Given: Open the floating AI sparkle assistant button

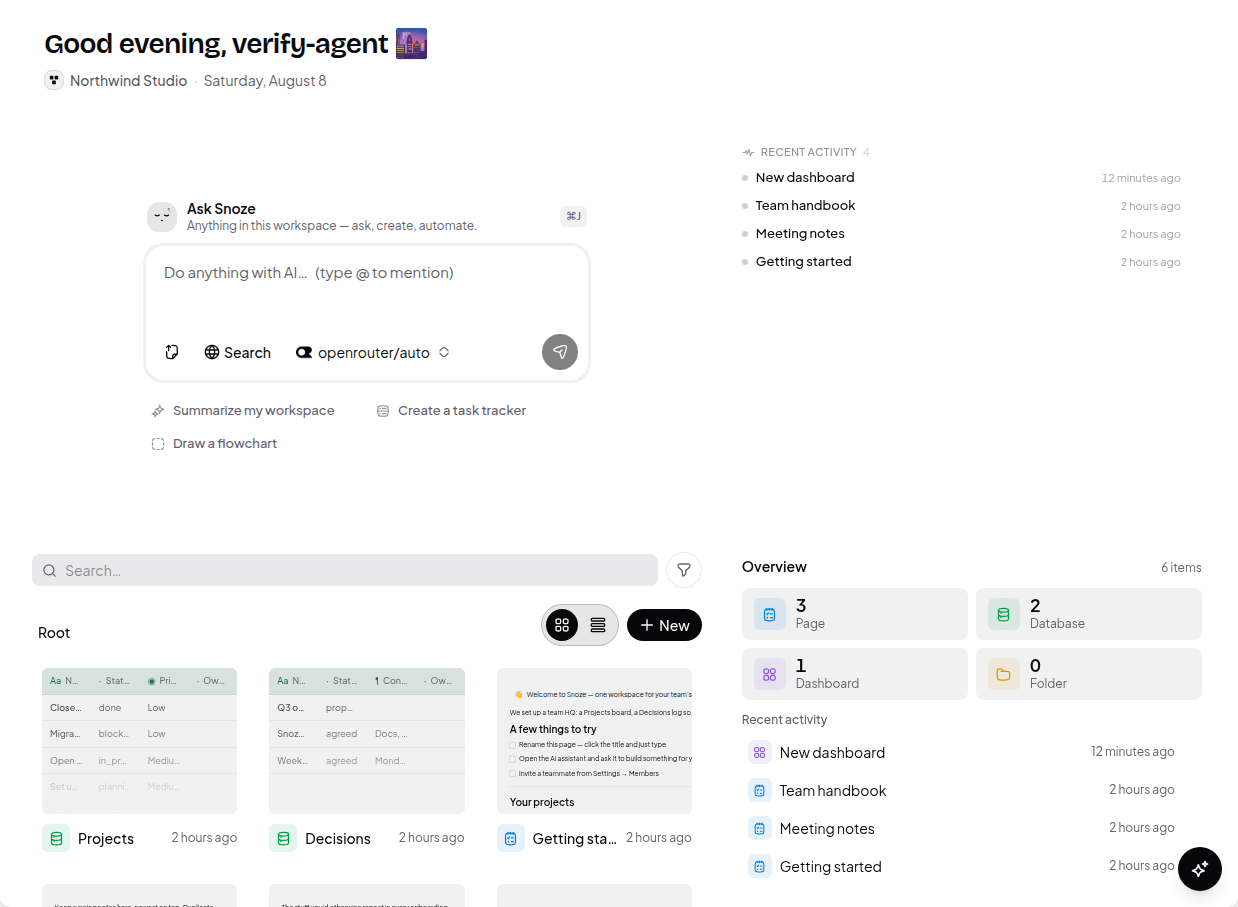Looking at the screenshot, I should pos(1200,868).
